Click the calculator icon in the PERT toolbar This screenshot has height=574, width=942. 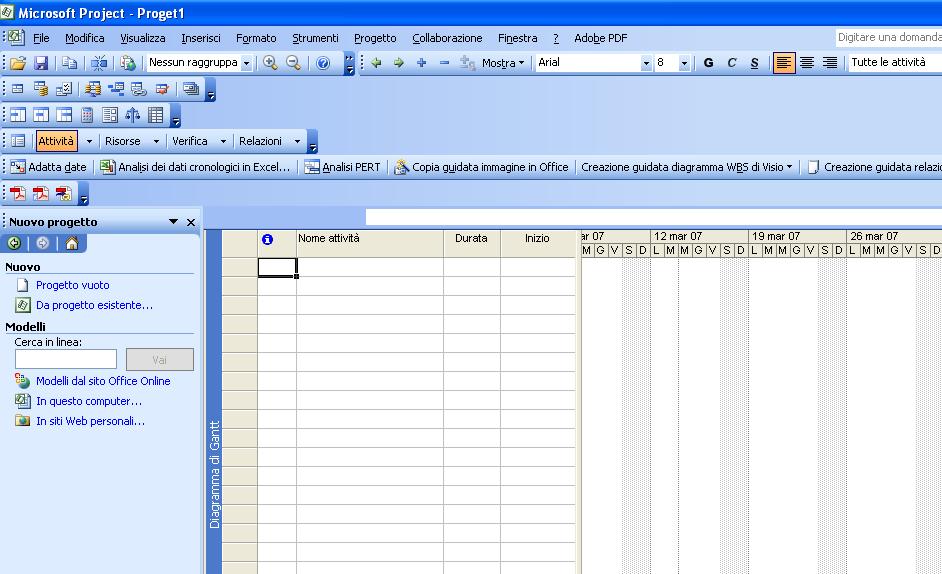pos(87,115)
